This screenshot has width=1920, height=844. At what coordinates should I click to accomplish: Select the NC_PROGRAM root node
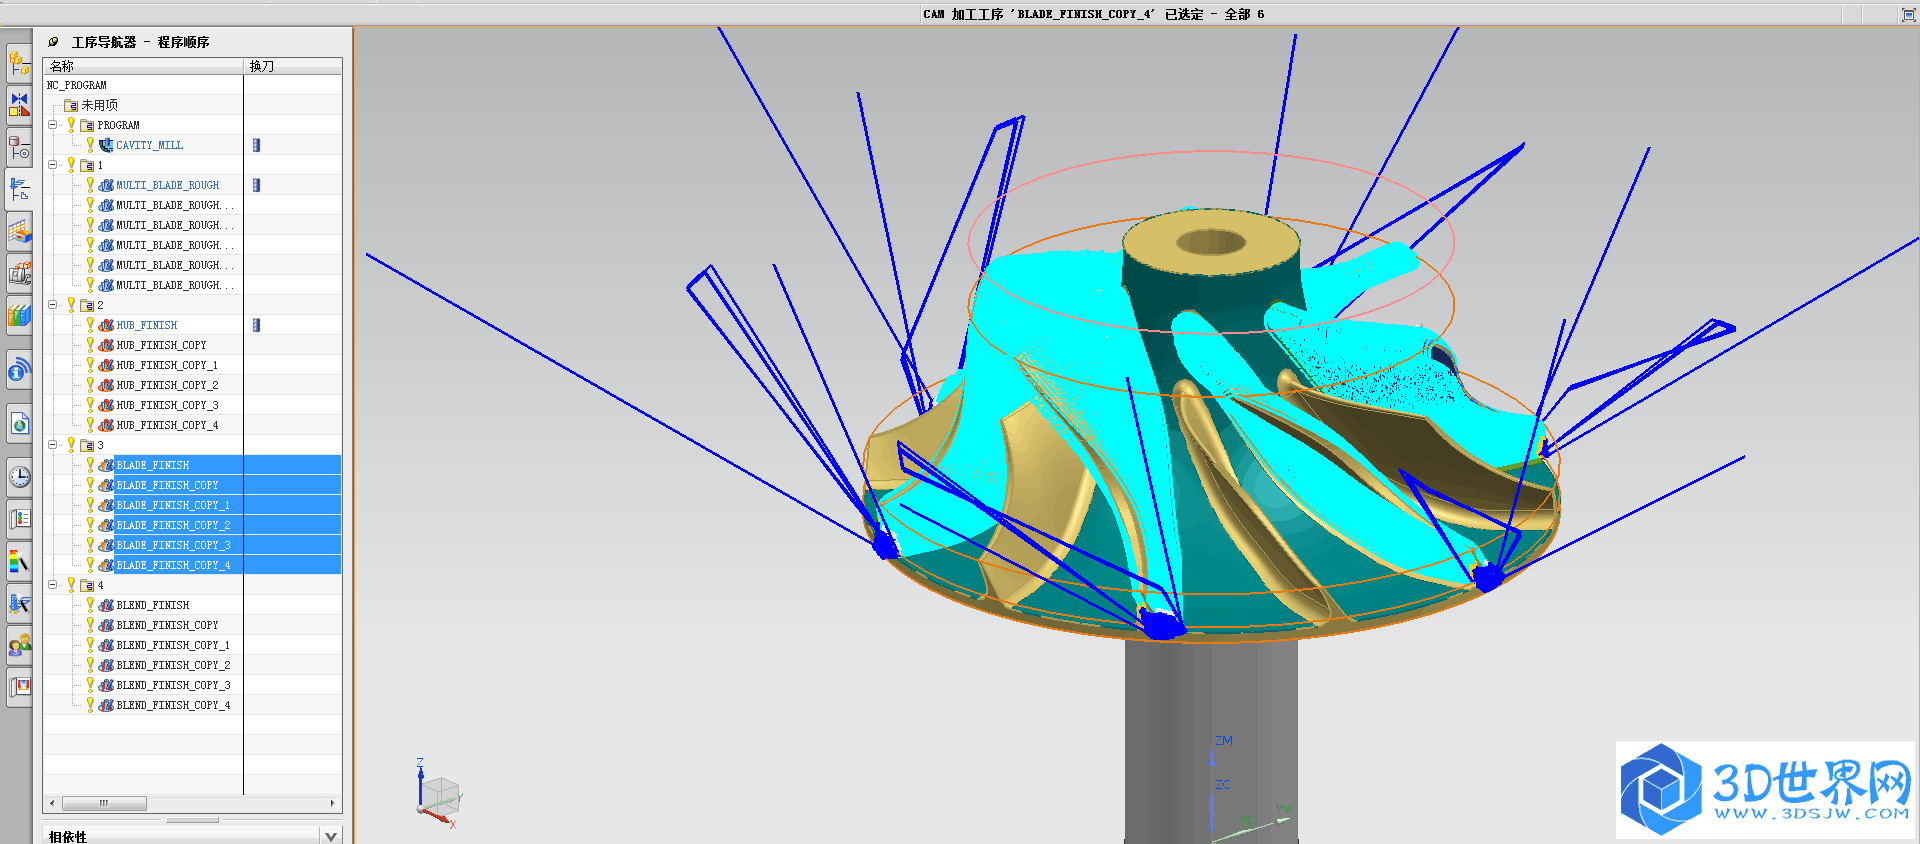[x=77, y=85]
